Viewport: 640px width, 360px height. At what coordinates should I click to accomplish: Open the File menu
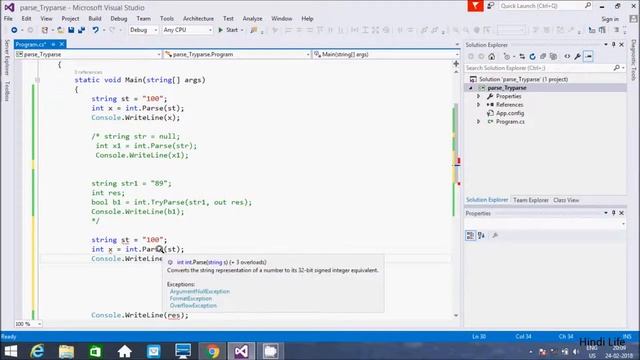point(8,18)
